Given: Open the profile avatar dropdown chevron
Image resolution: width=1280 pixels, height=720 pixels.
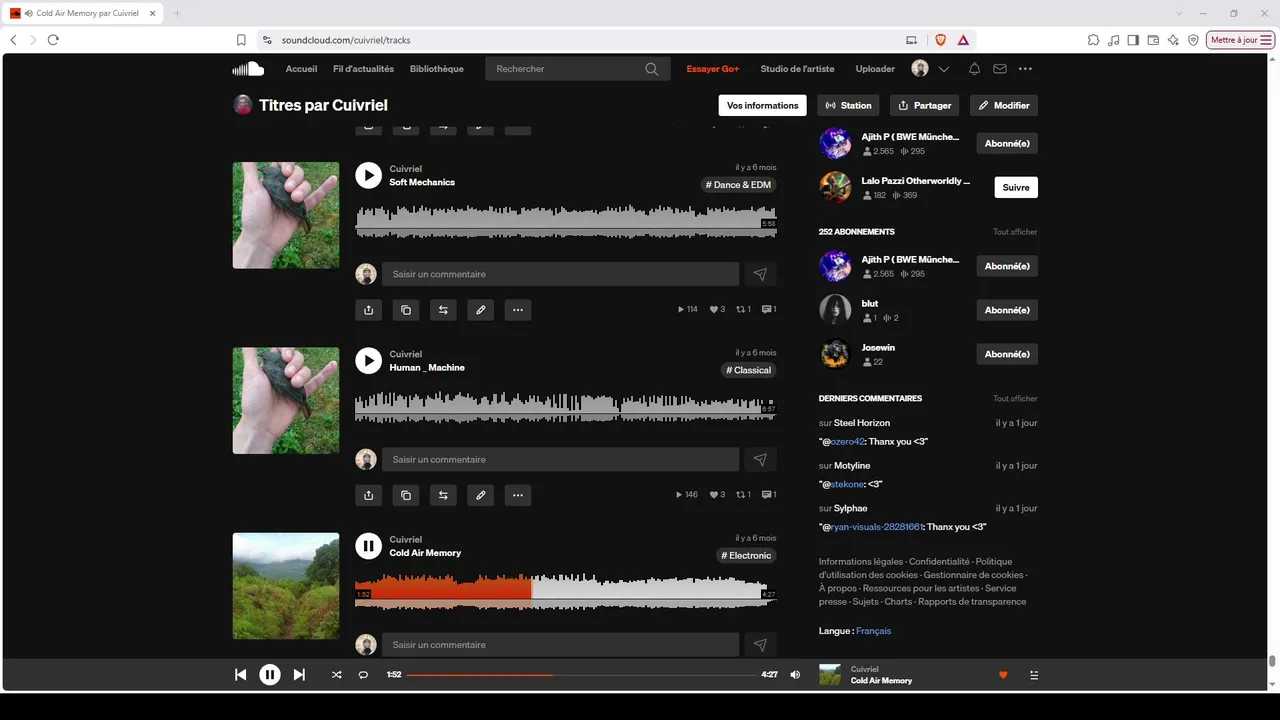Looking at the screenshot, I should click(x=943, y=69).
